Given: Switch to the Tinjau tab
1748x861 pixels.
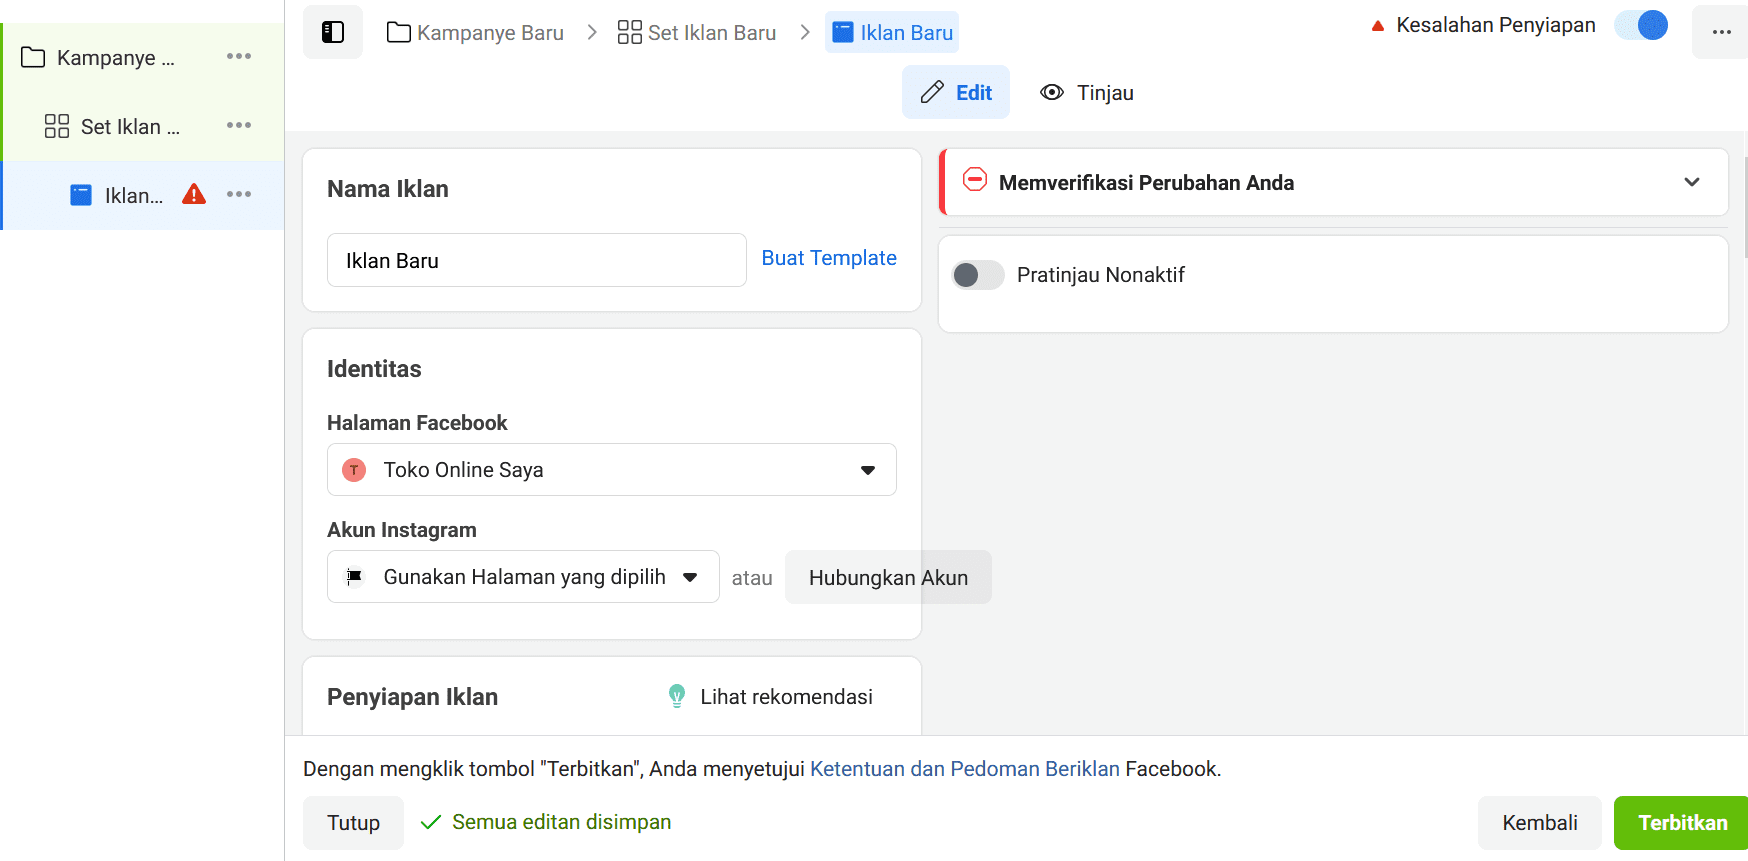Looking at the screenshot, I should (x=1087, y=92).
